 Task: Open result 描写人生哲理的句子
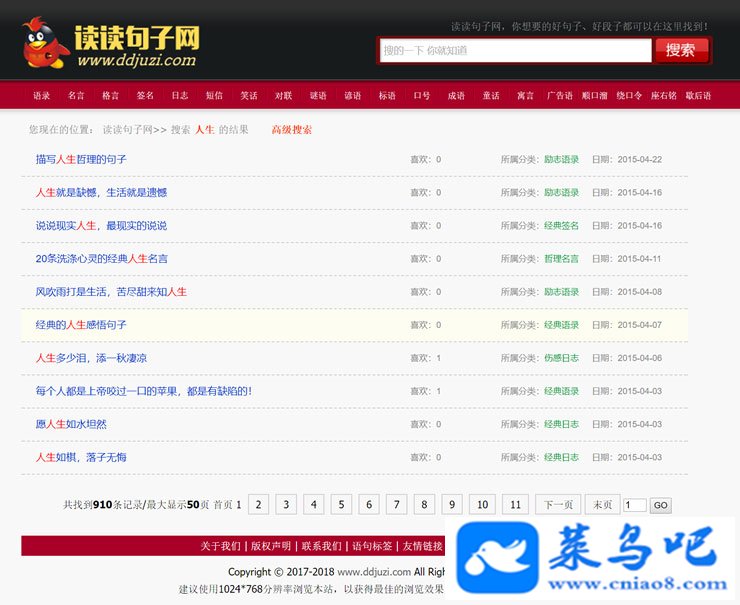click(81, 160)
